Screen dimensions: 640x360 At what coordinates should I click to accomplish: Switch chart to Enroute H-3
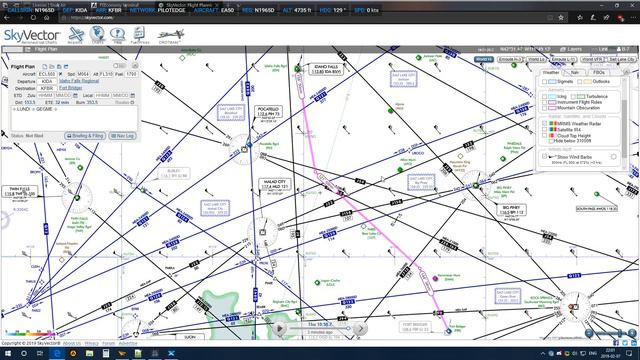pos(510,60)
